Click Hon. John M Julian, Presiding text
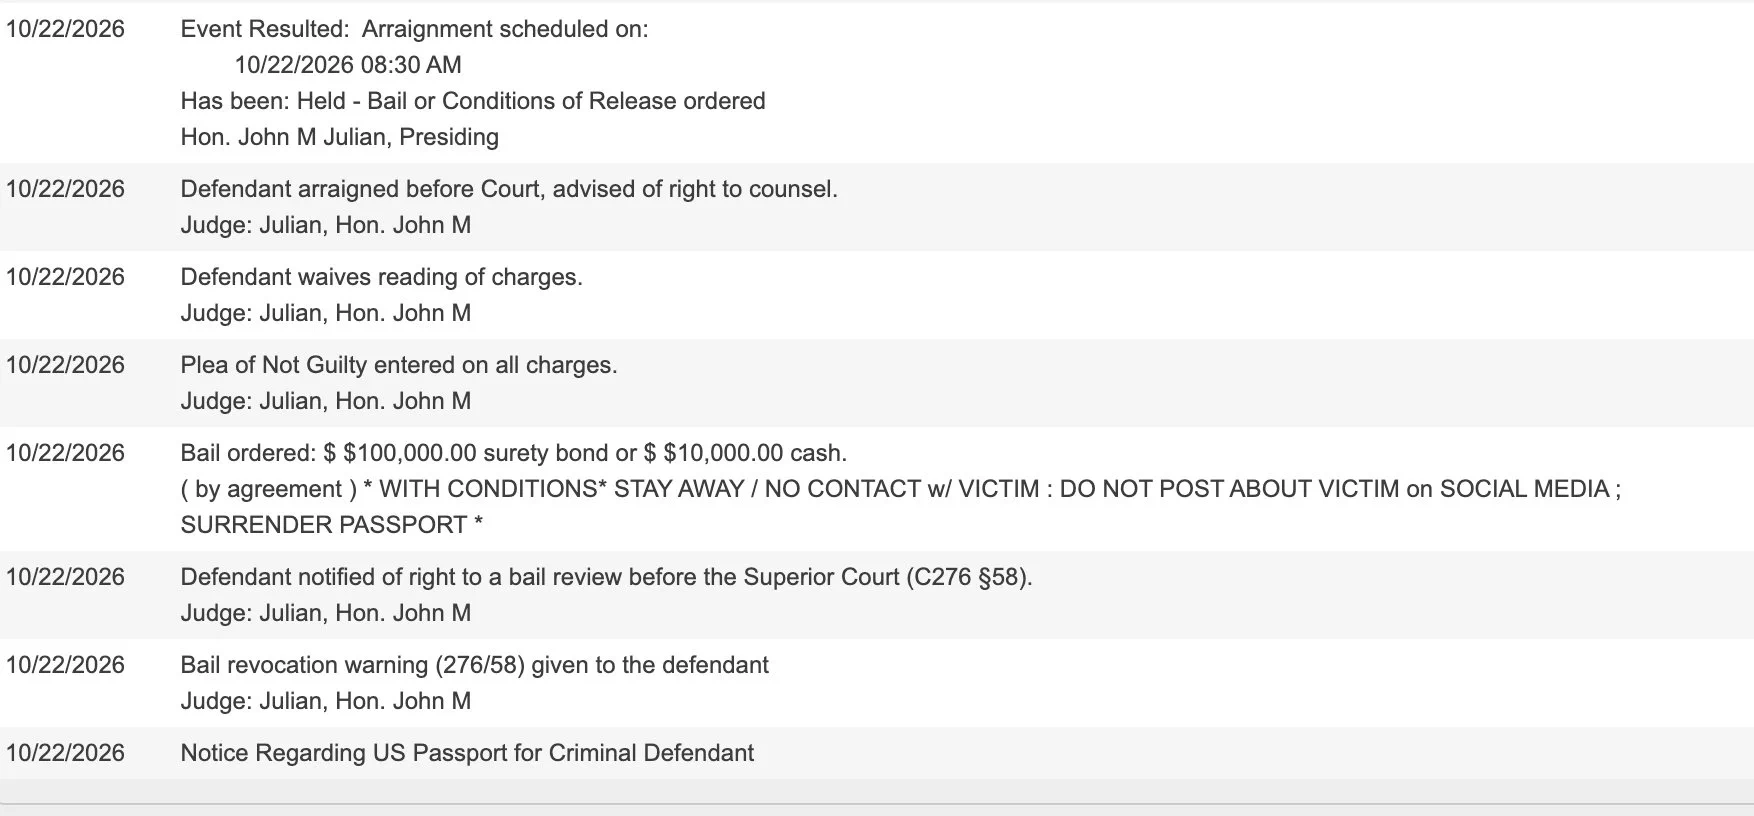Viewport: 1754px width, 816px height. [339, 137]
